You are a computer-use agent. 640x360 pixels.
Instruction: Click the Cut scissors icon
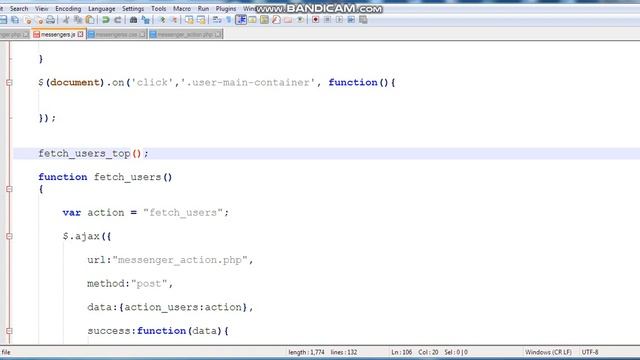pyautogui.click(x=66, y=20)
